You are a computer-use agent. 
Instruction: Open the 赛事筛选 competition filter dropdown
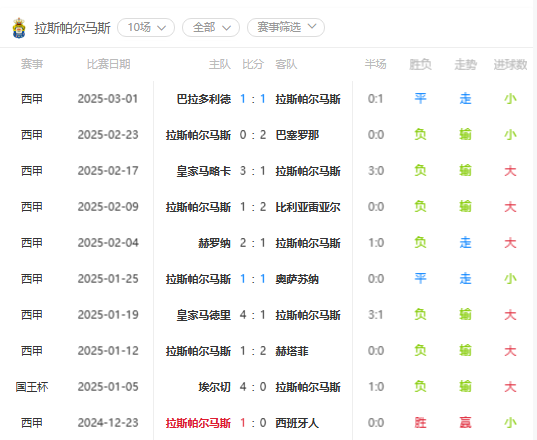pos(286,27)
